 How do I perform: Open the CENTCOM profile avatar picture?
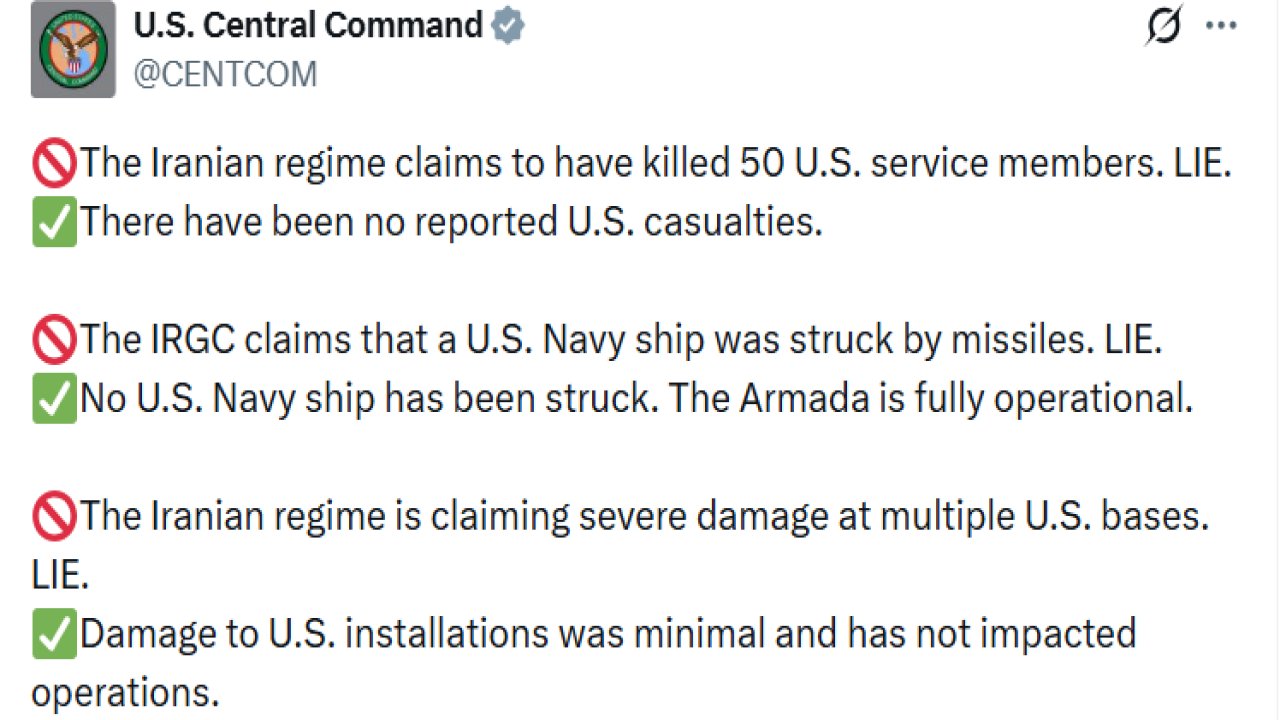(73, 55)
